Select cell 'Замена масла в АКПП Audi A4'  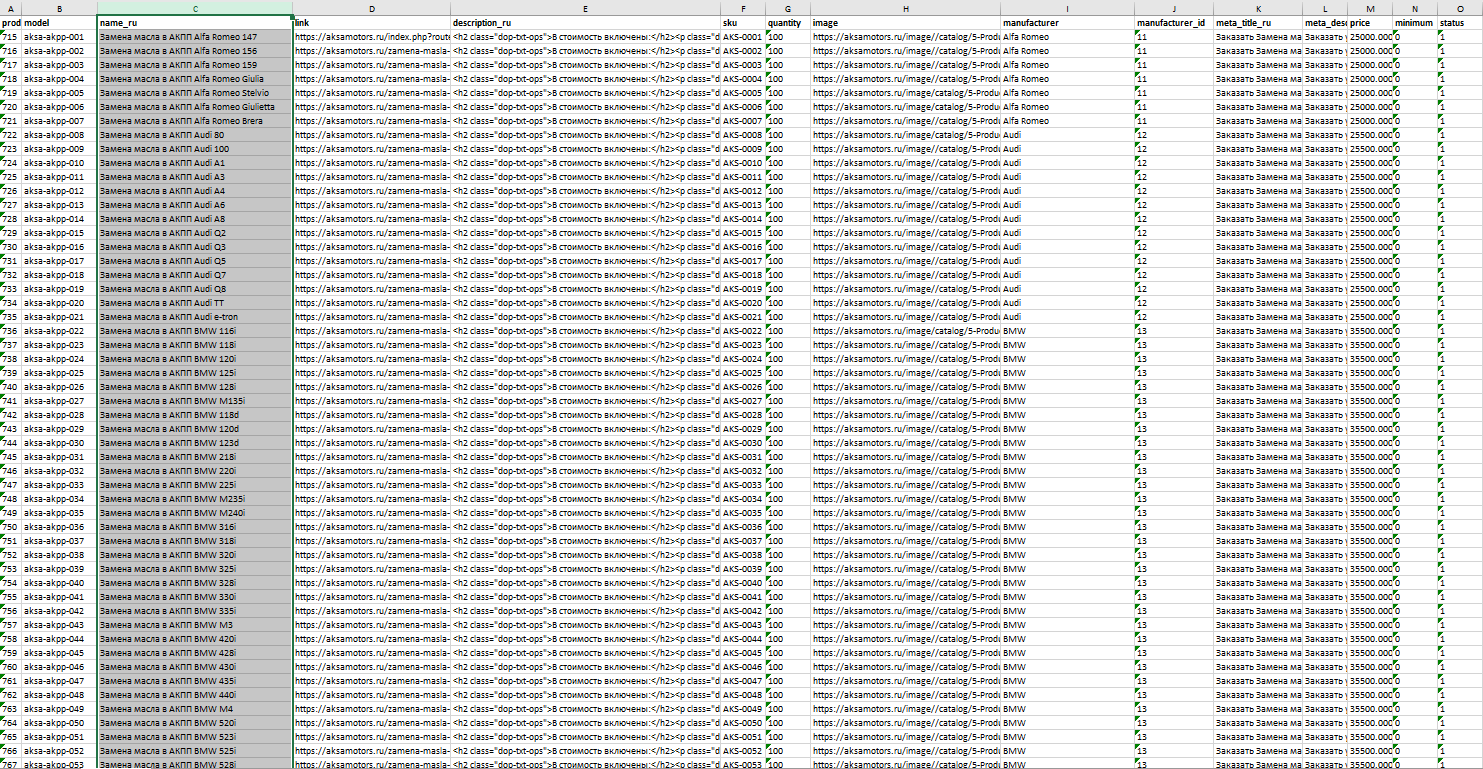195,190
